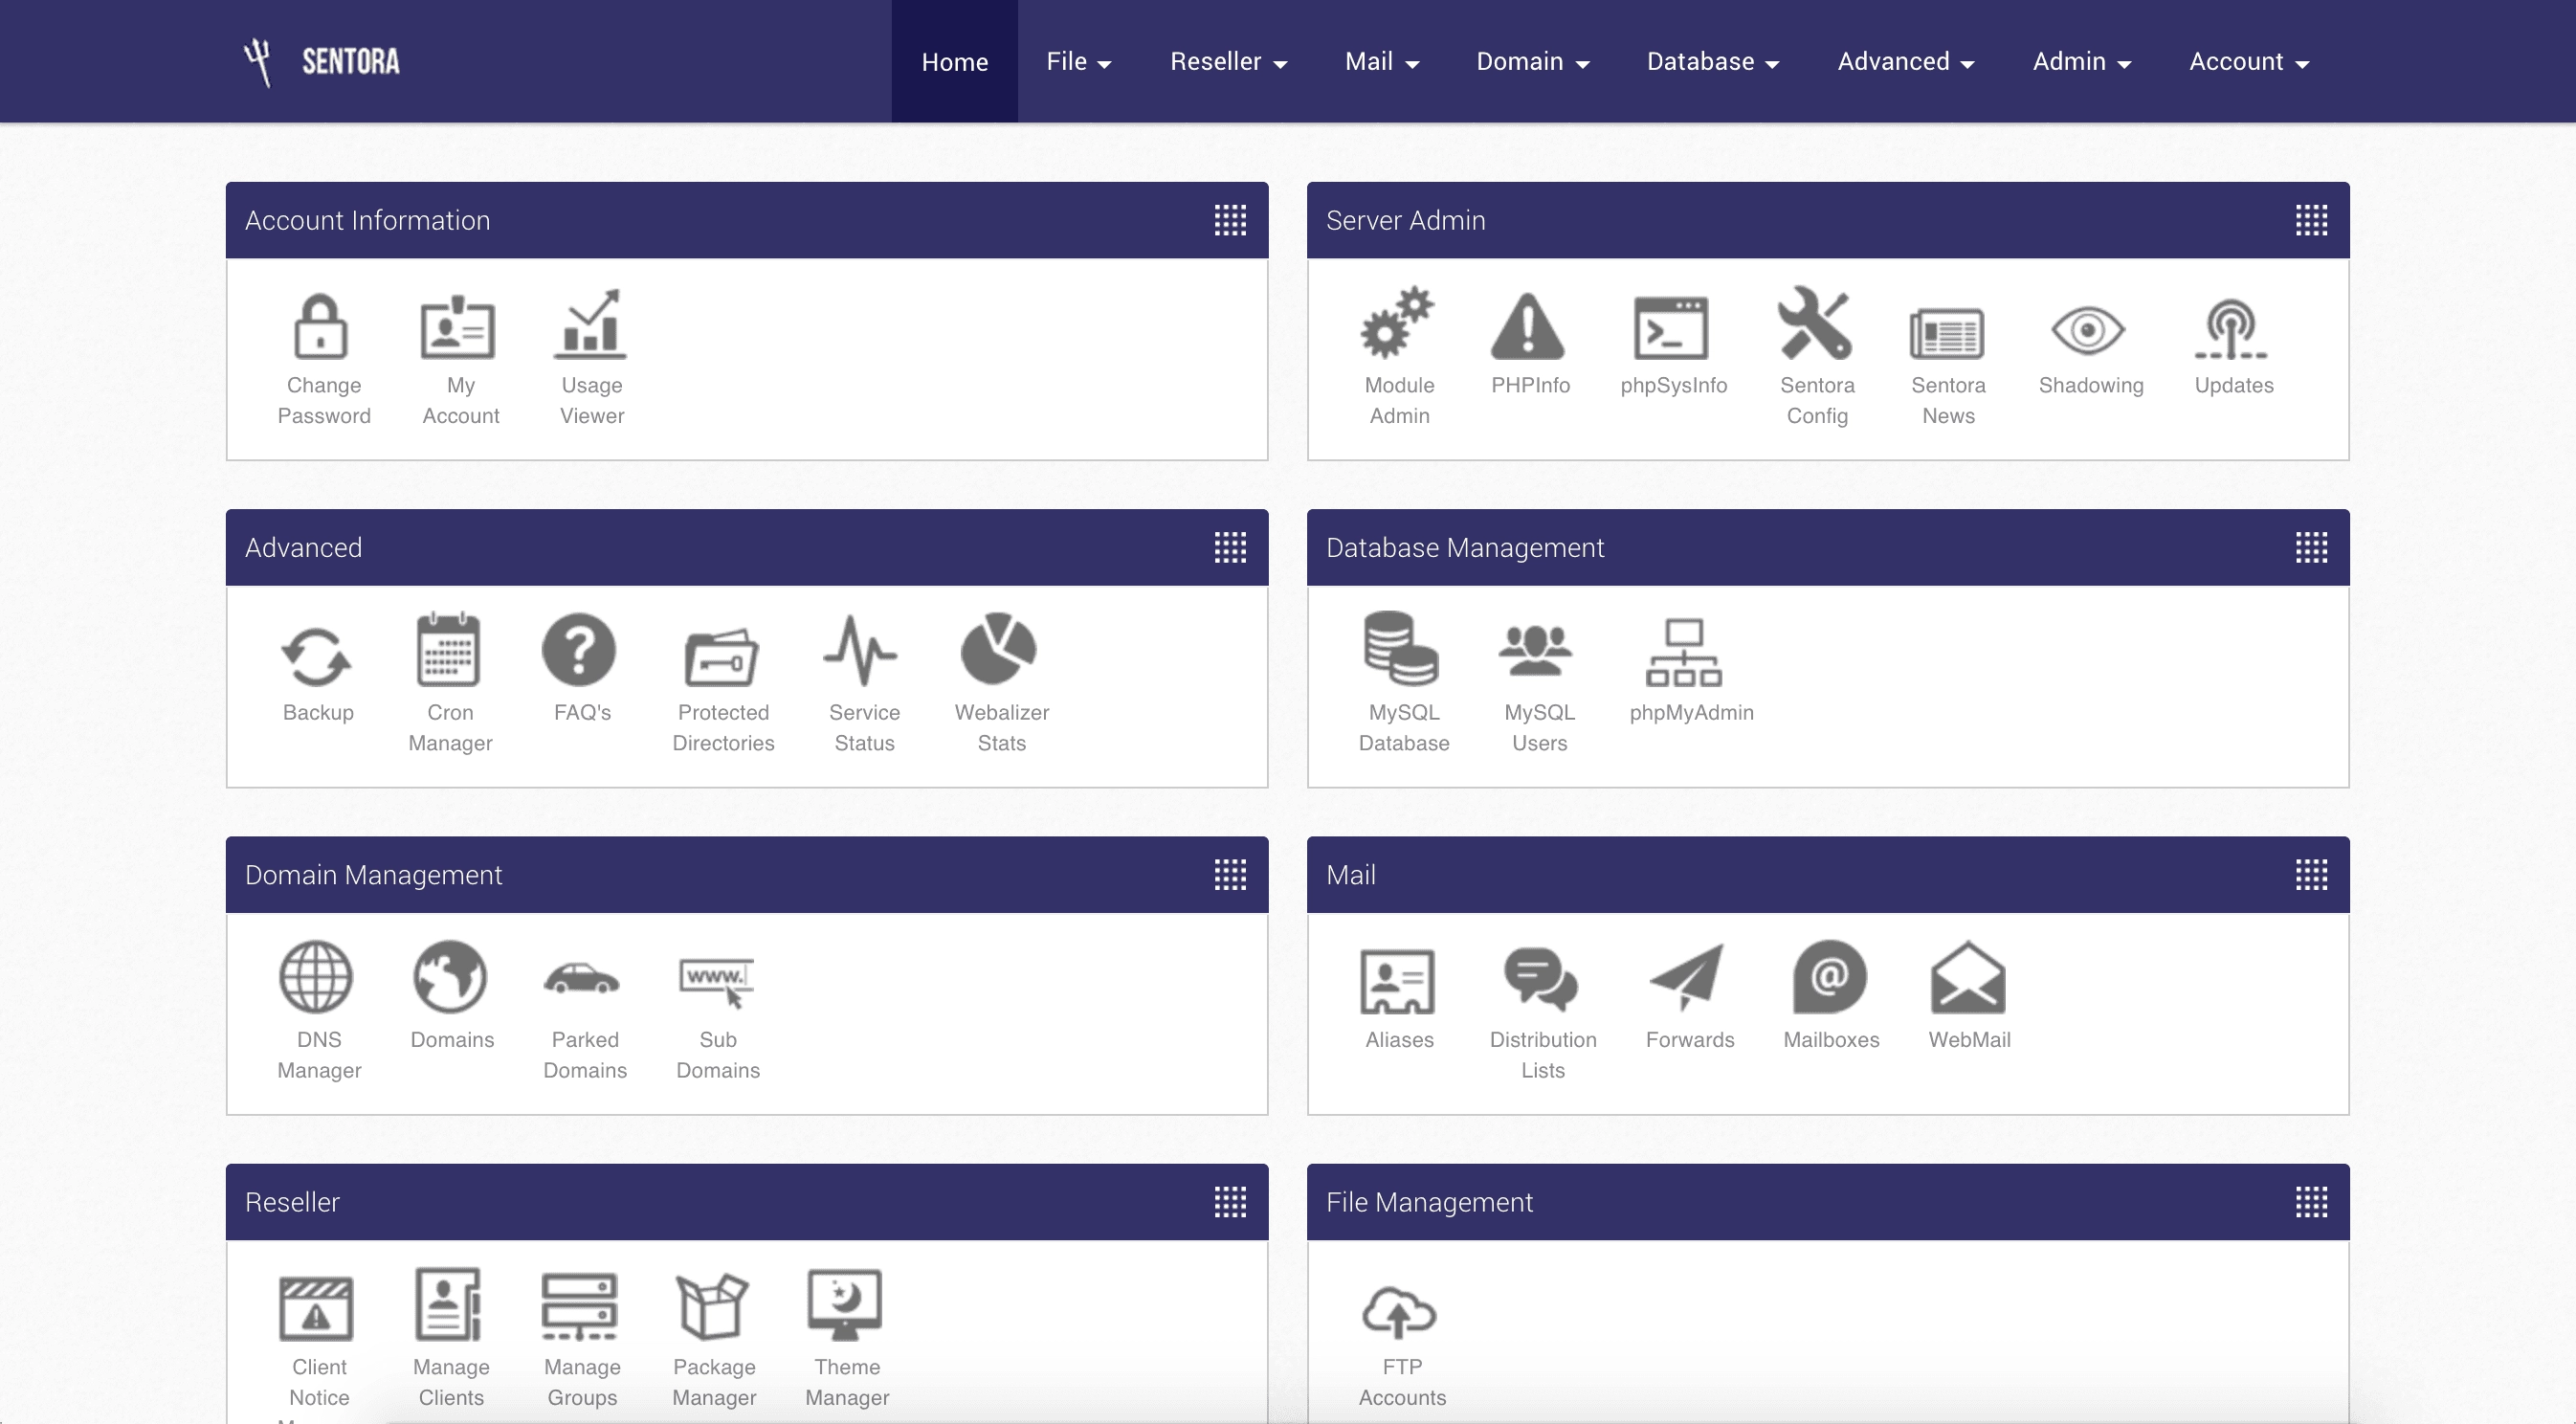
Task: Click the Domain Management panel title
Action: 373,875
